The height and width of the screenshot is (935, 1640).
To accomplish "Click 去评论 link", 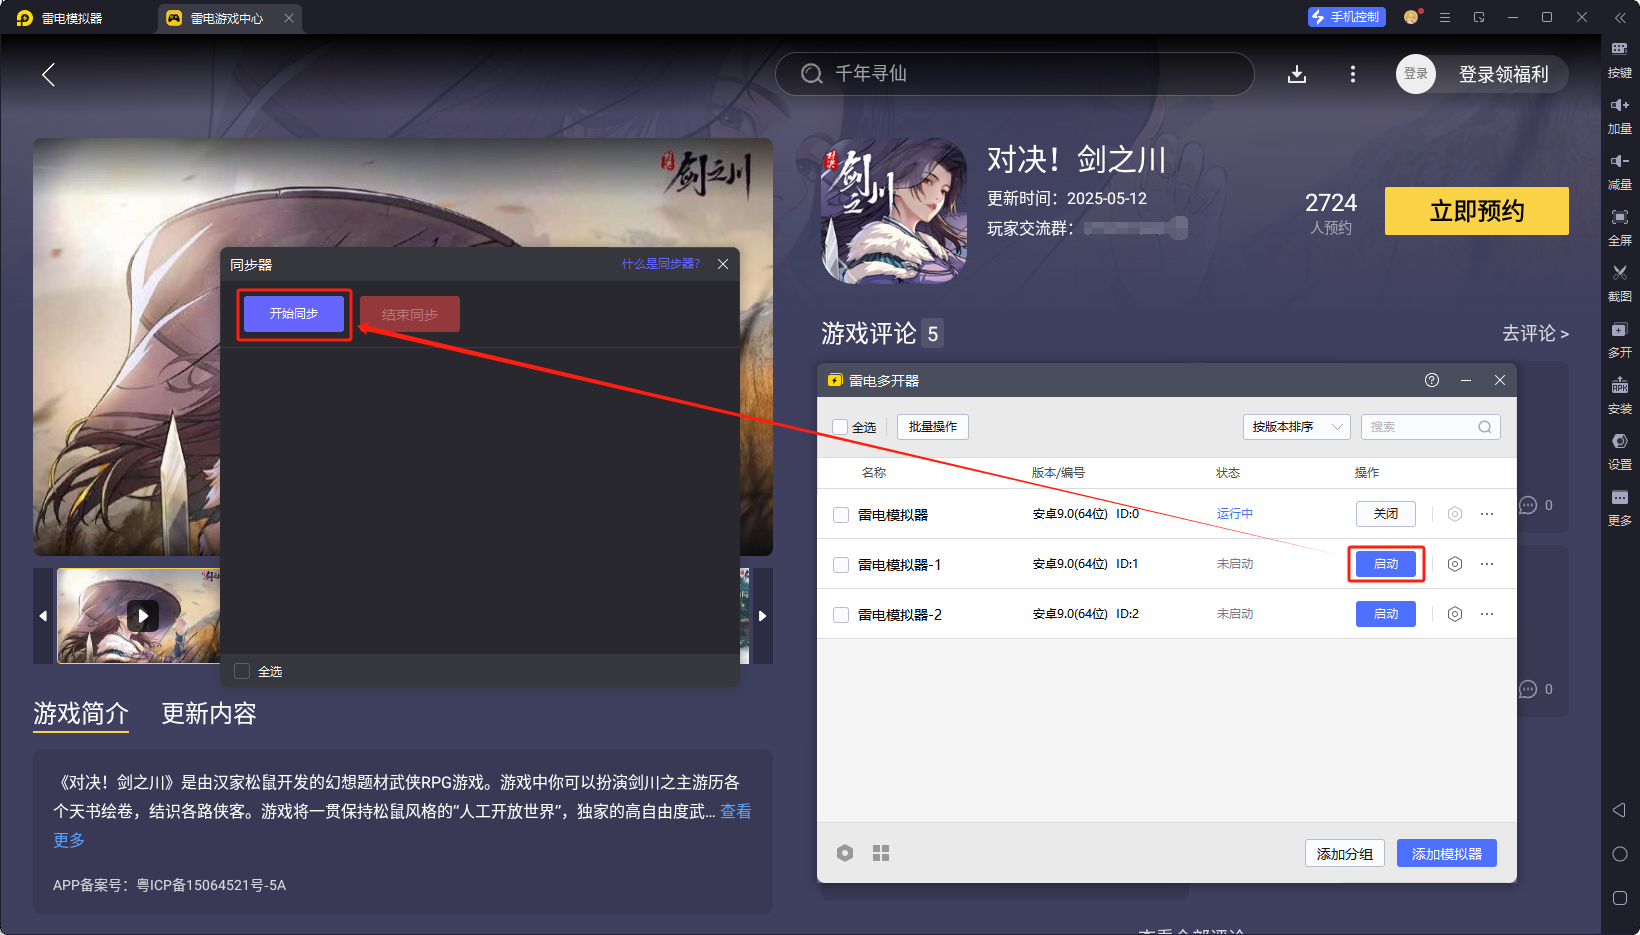I will [x=1535, y=333].
